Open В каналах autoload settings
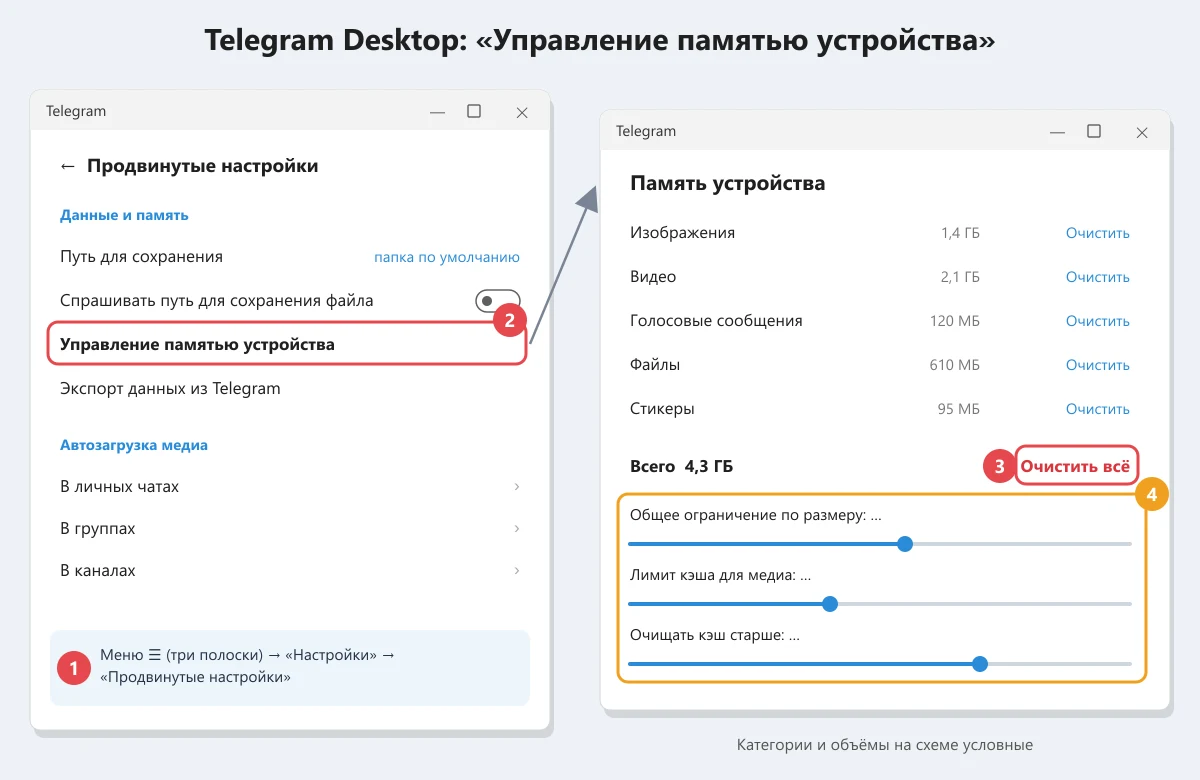 290,571
